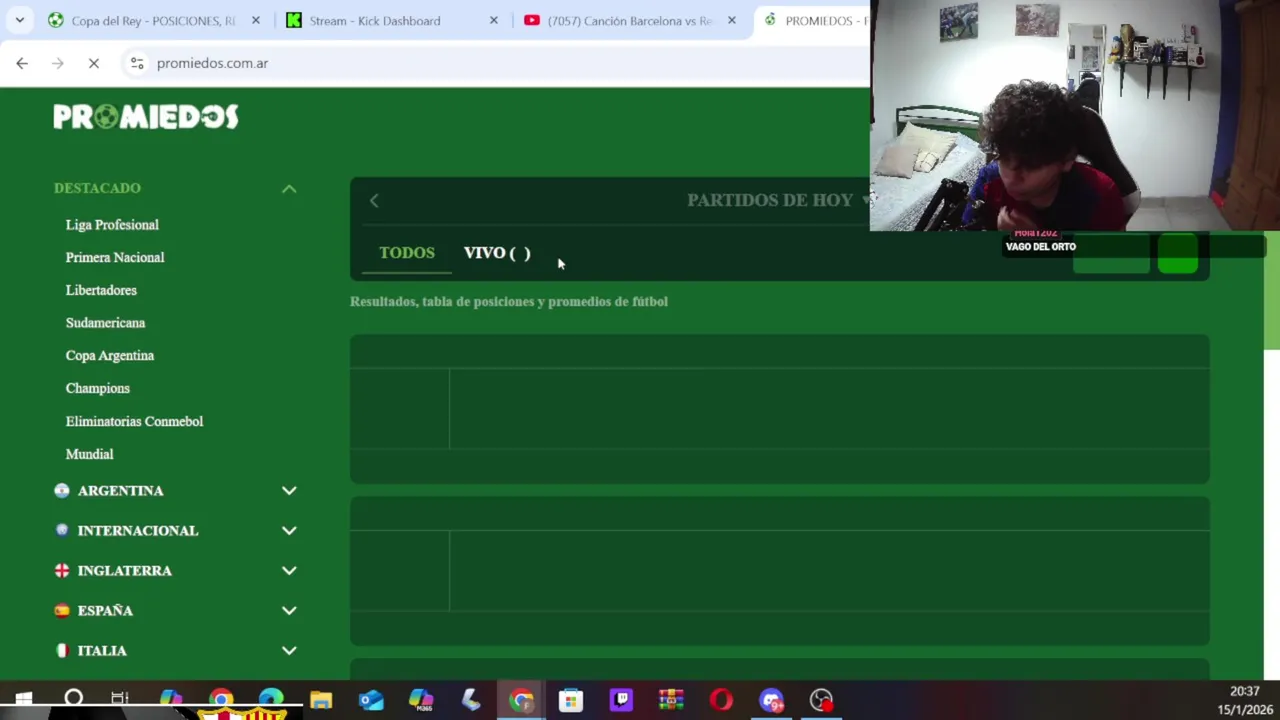The width and height of the screenshot is (1280, 720).
Task: Click the Spain flag icon
Action: 62,611
